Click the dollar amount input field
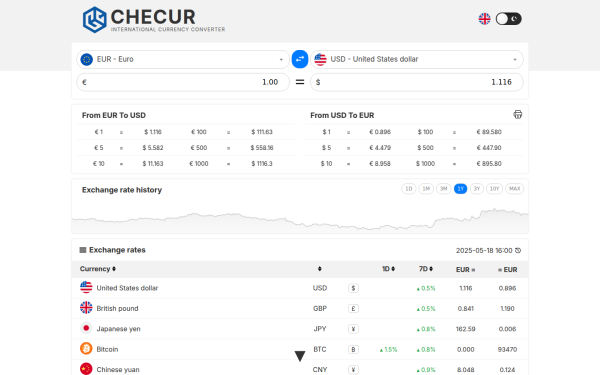 [x=417, y=82]
